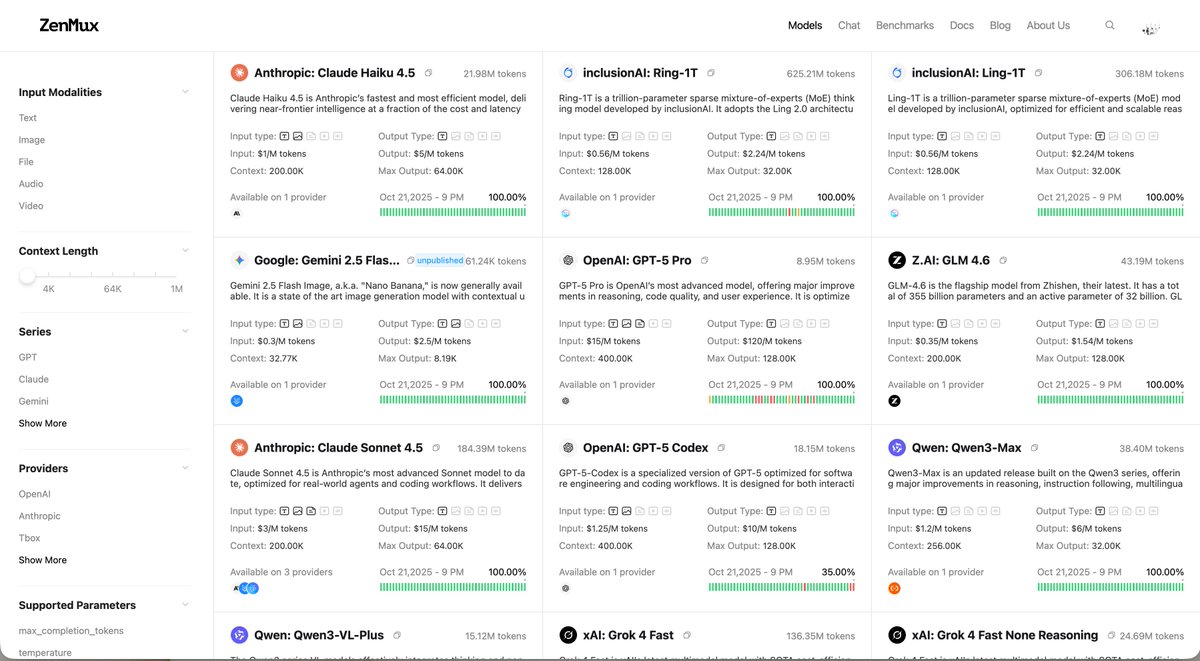
Task: Filter by File input modality
Action: tap(26, 162)
